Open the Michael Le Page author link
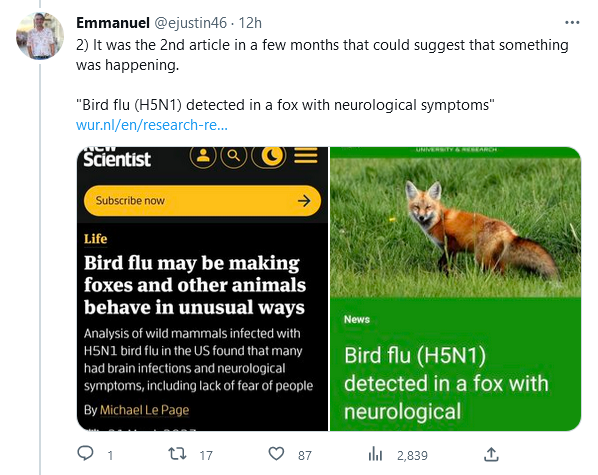 click(x=145, y=410)
